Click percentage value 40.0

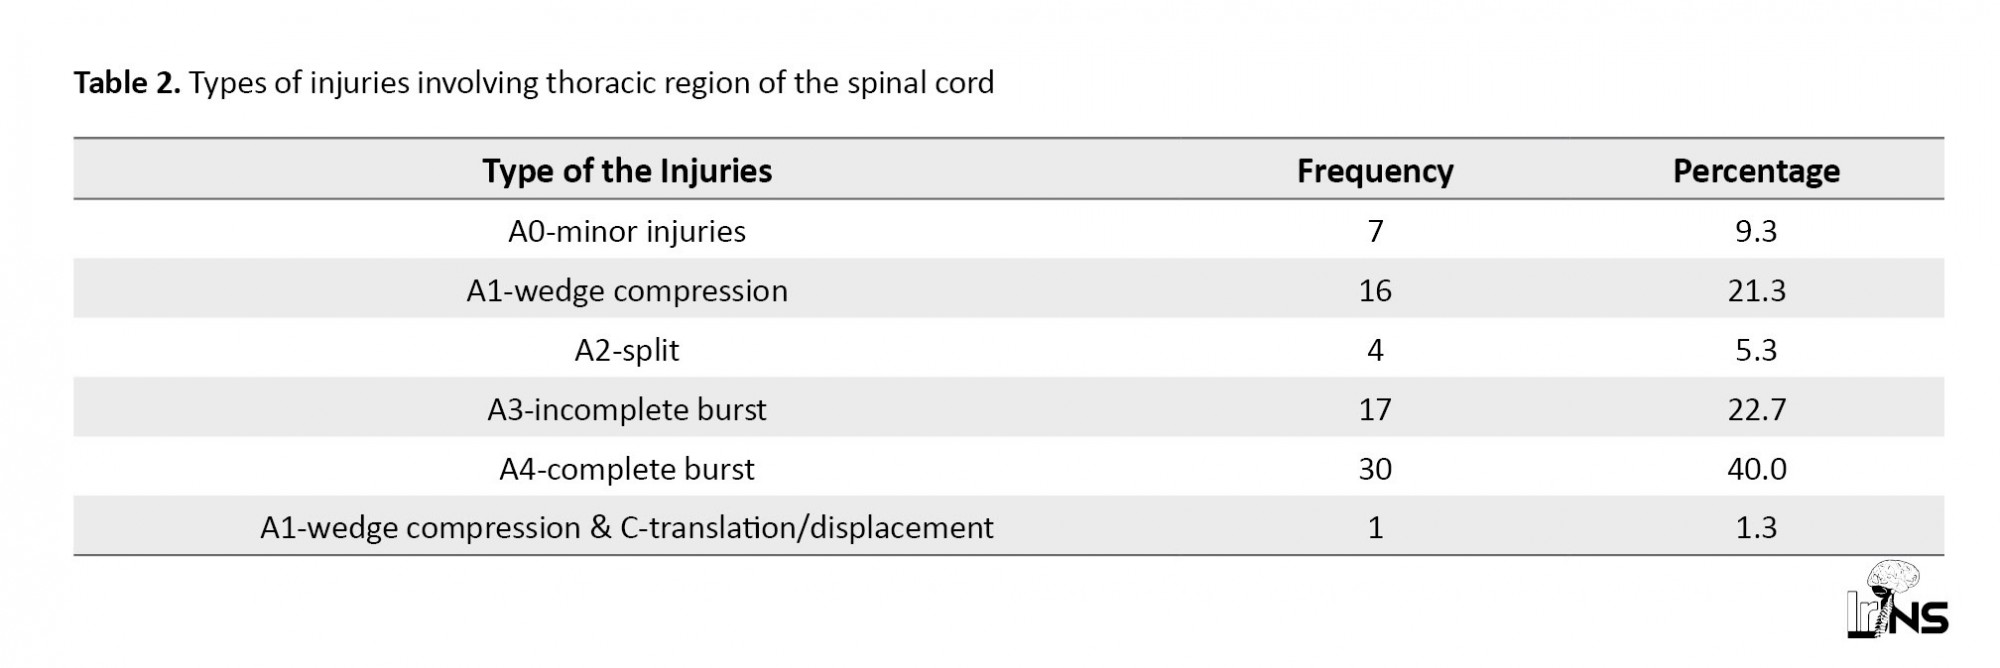click(x=1756, y=469)
